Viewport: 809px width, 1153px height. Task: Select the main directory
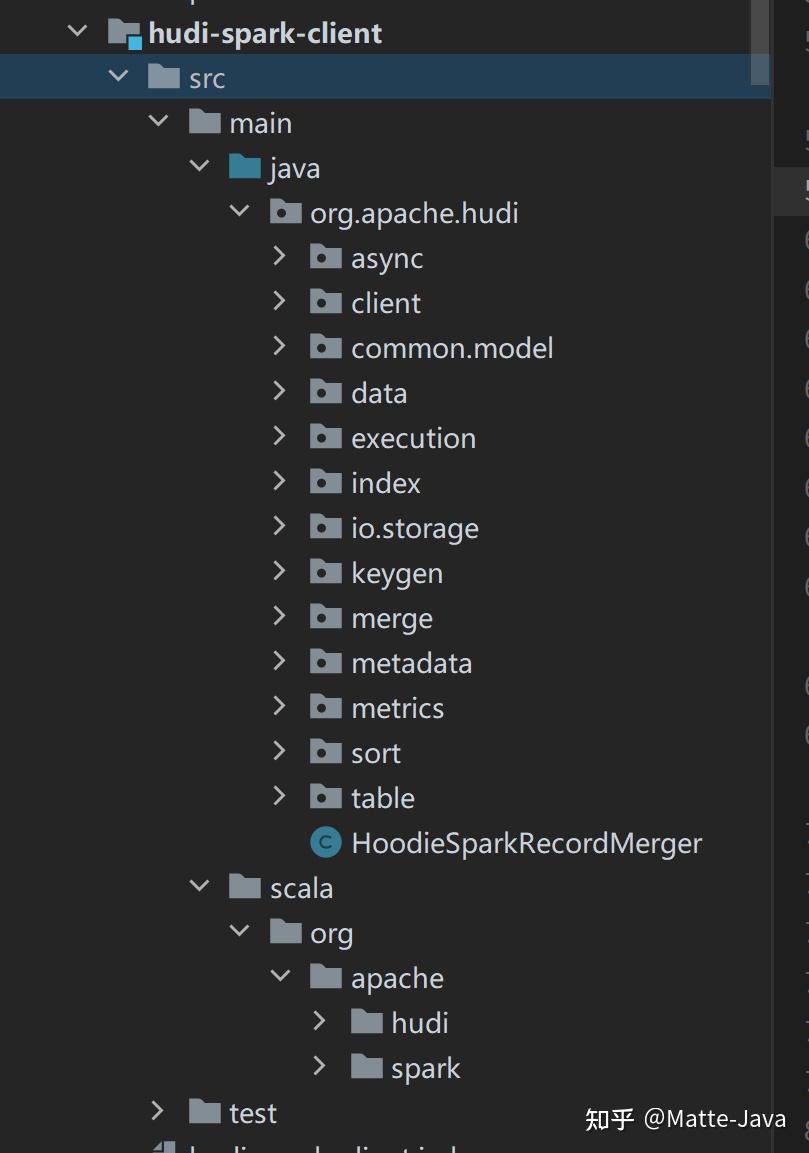(x=260, y=123)
